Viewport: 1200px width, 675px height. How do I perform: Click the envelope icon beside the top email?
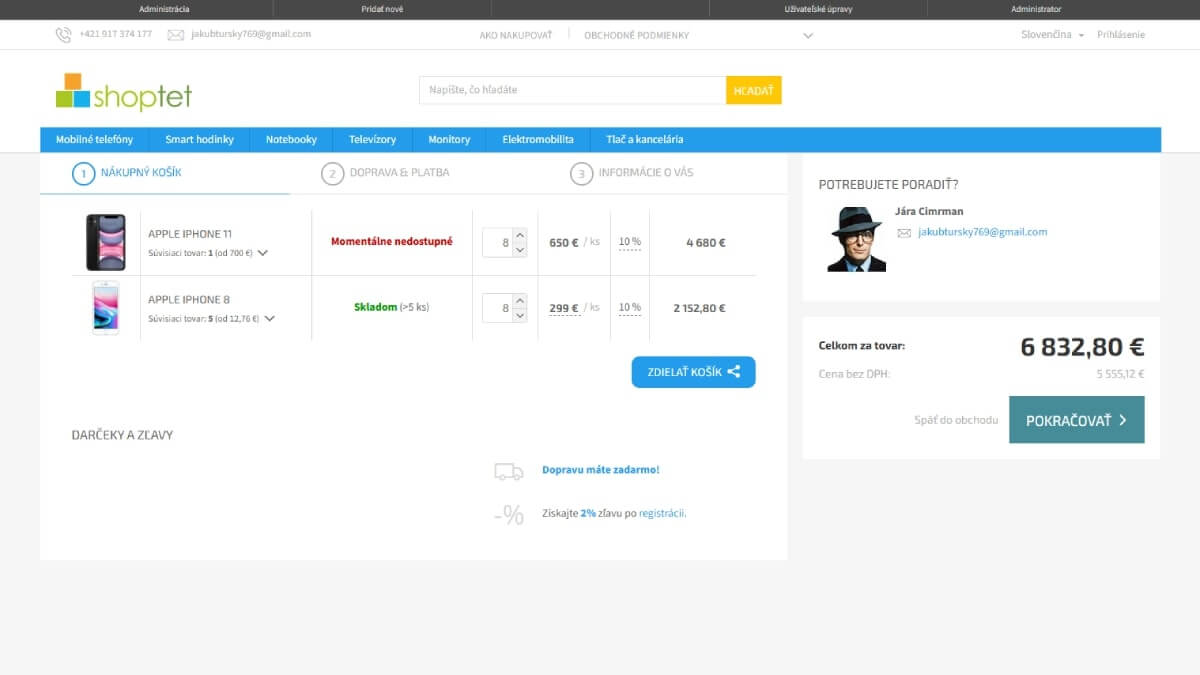[x=176, y=35]
